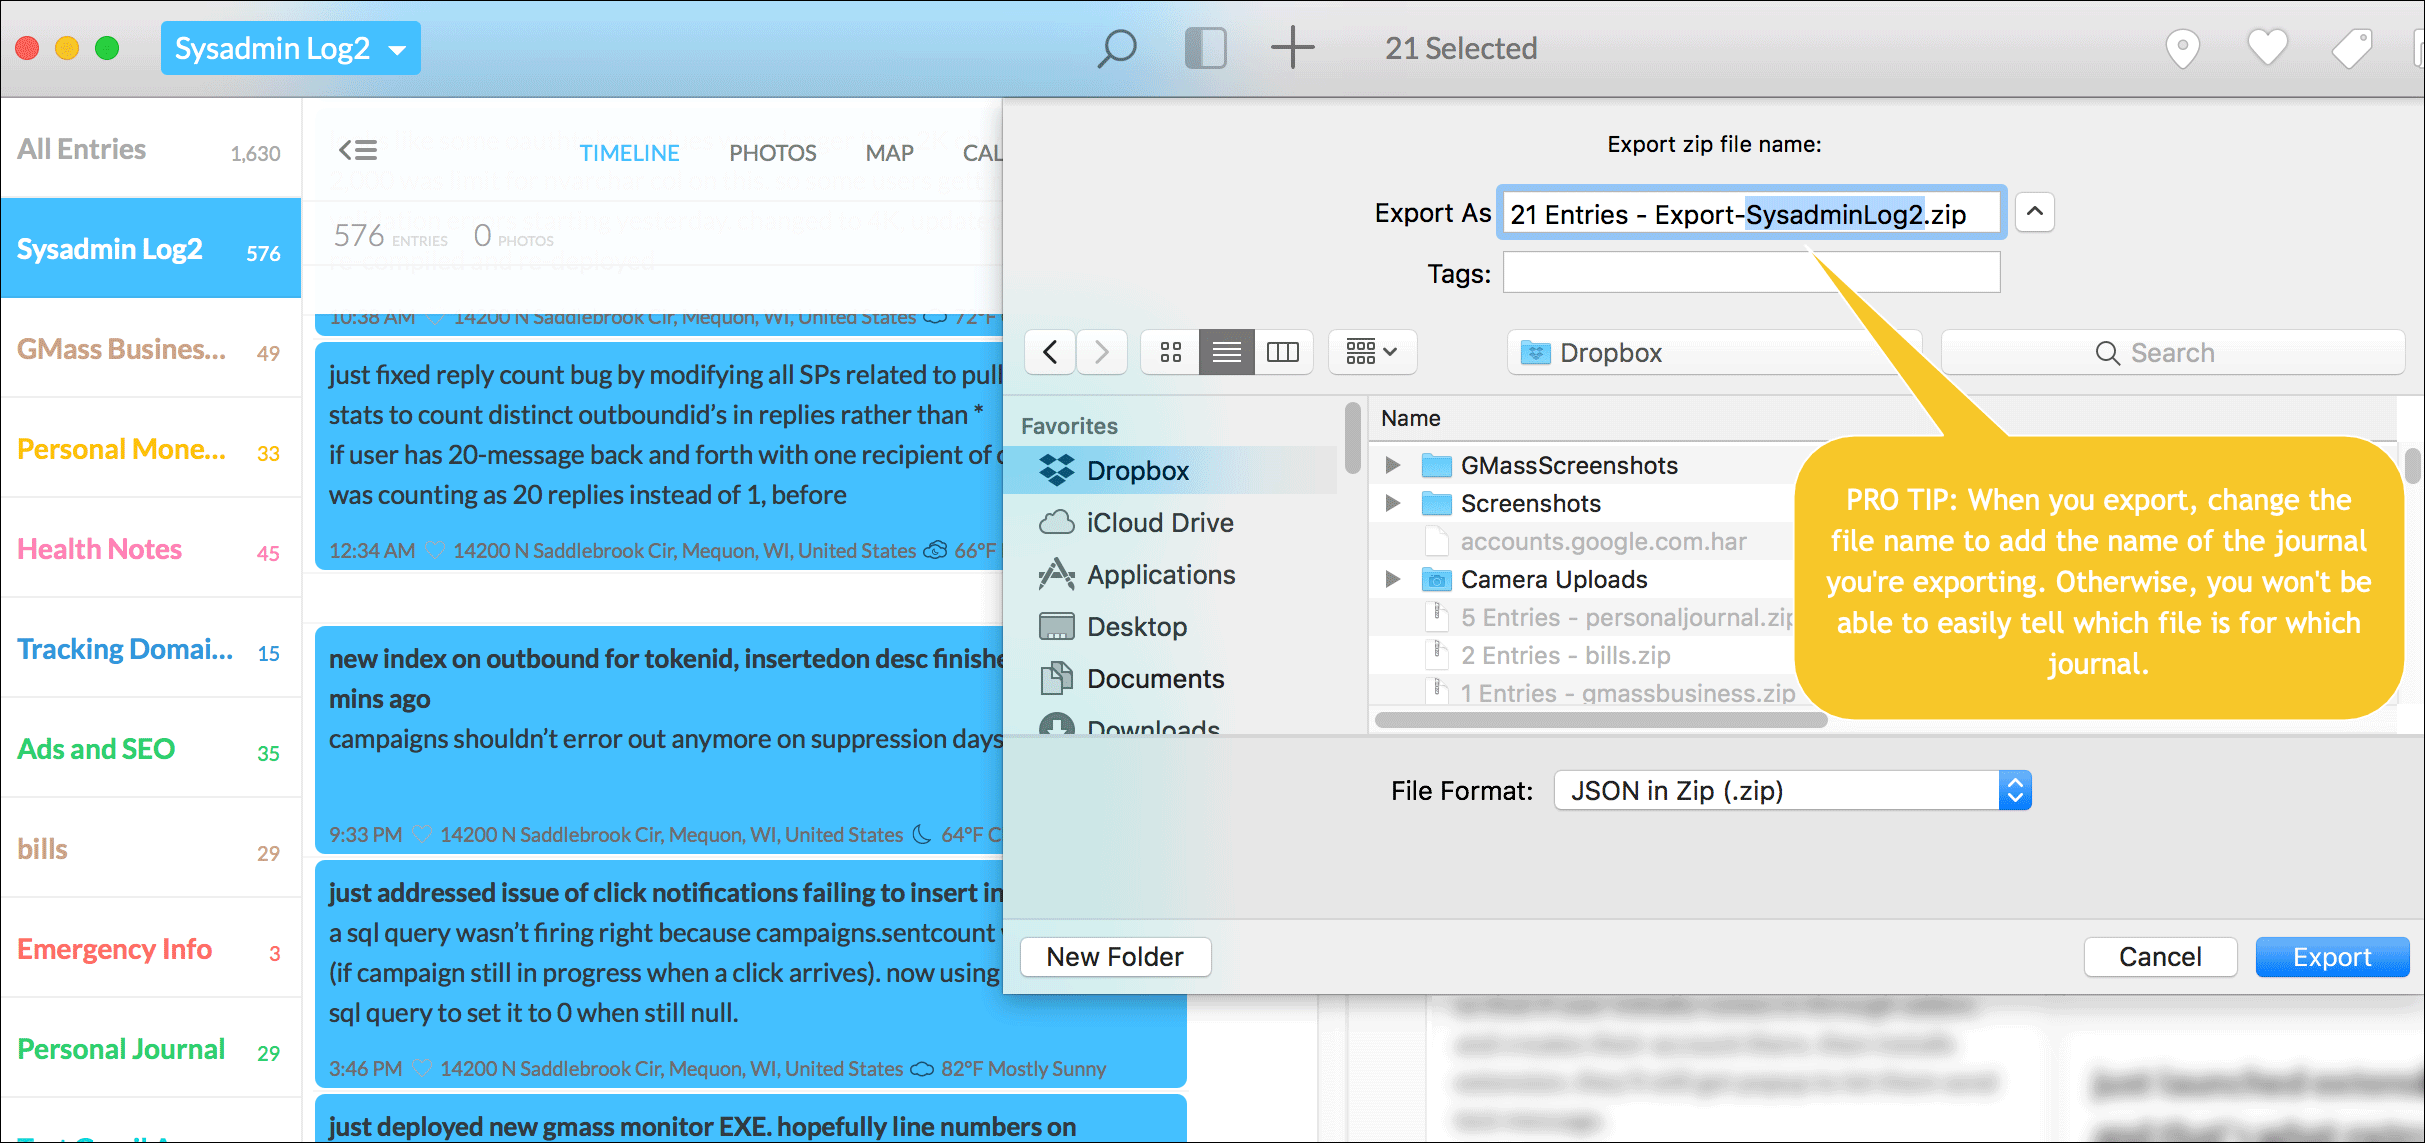Viewport: 2425px width, 1143px height.
Task: Click the location pin icon
Action: pyautogui.click(x=2182, y=48)
